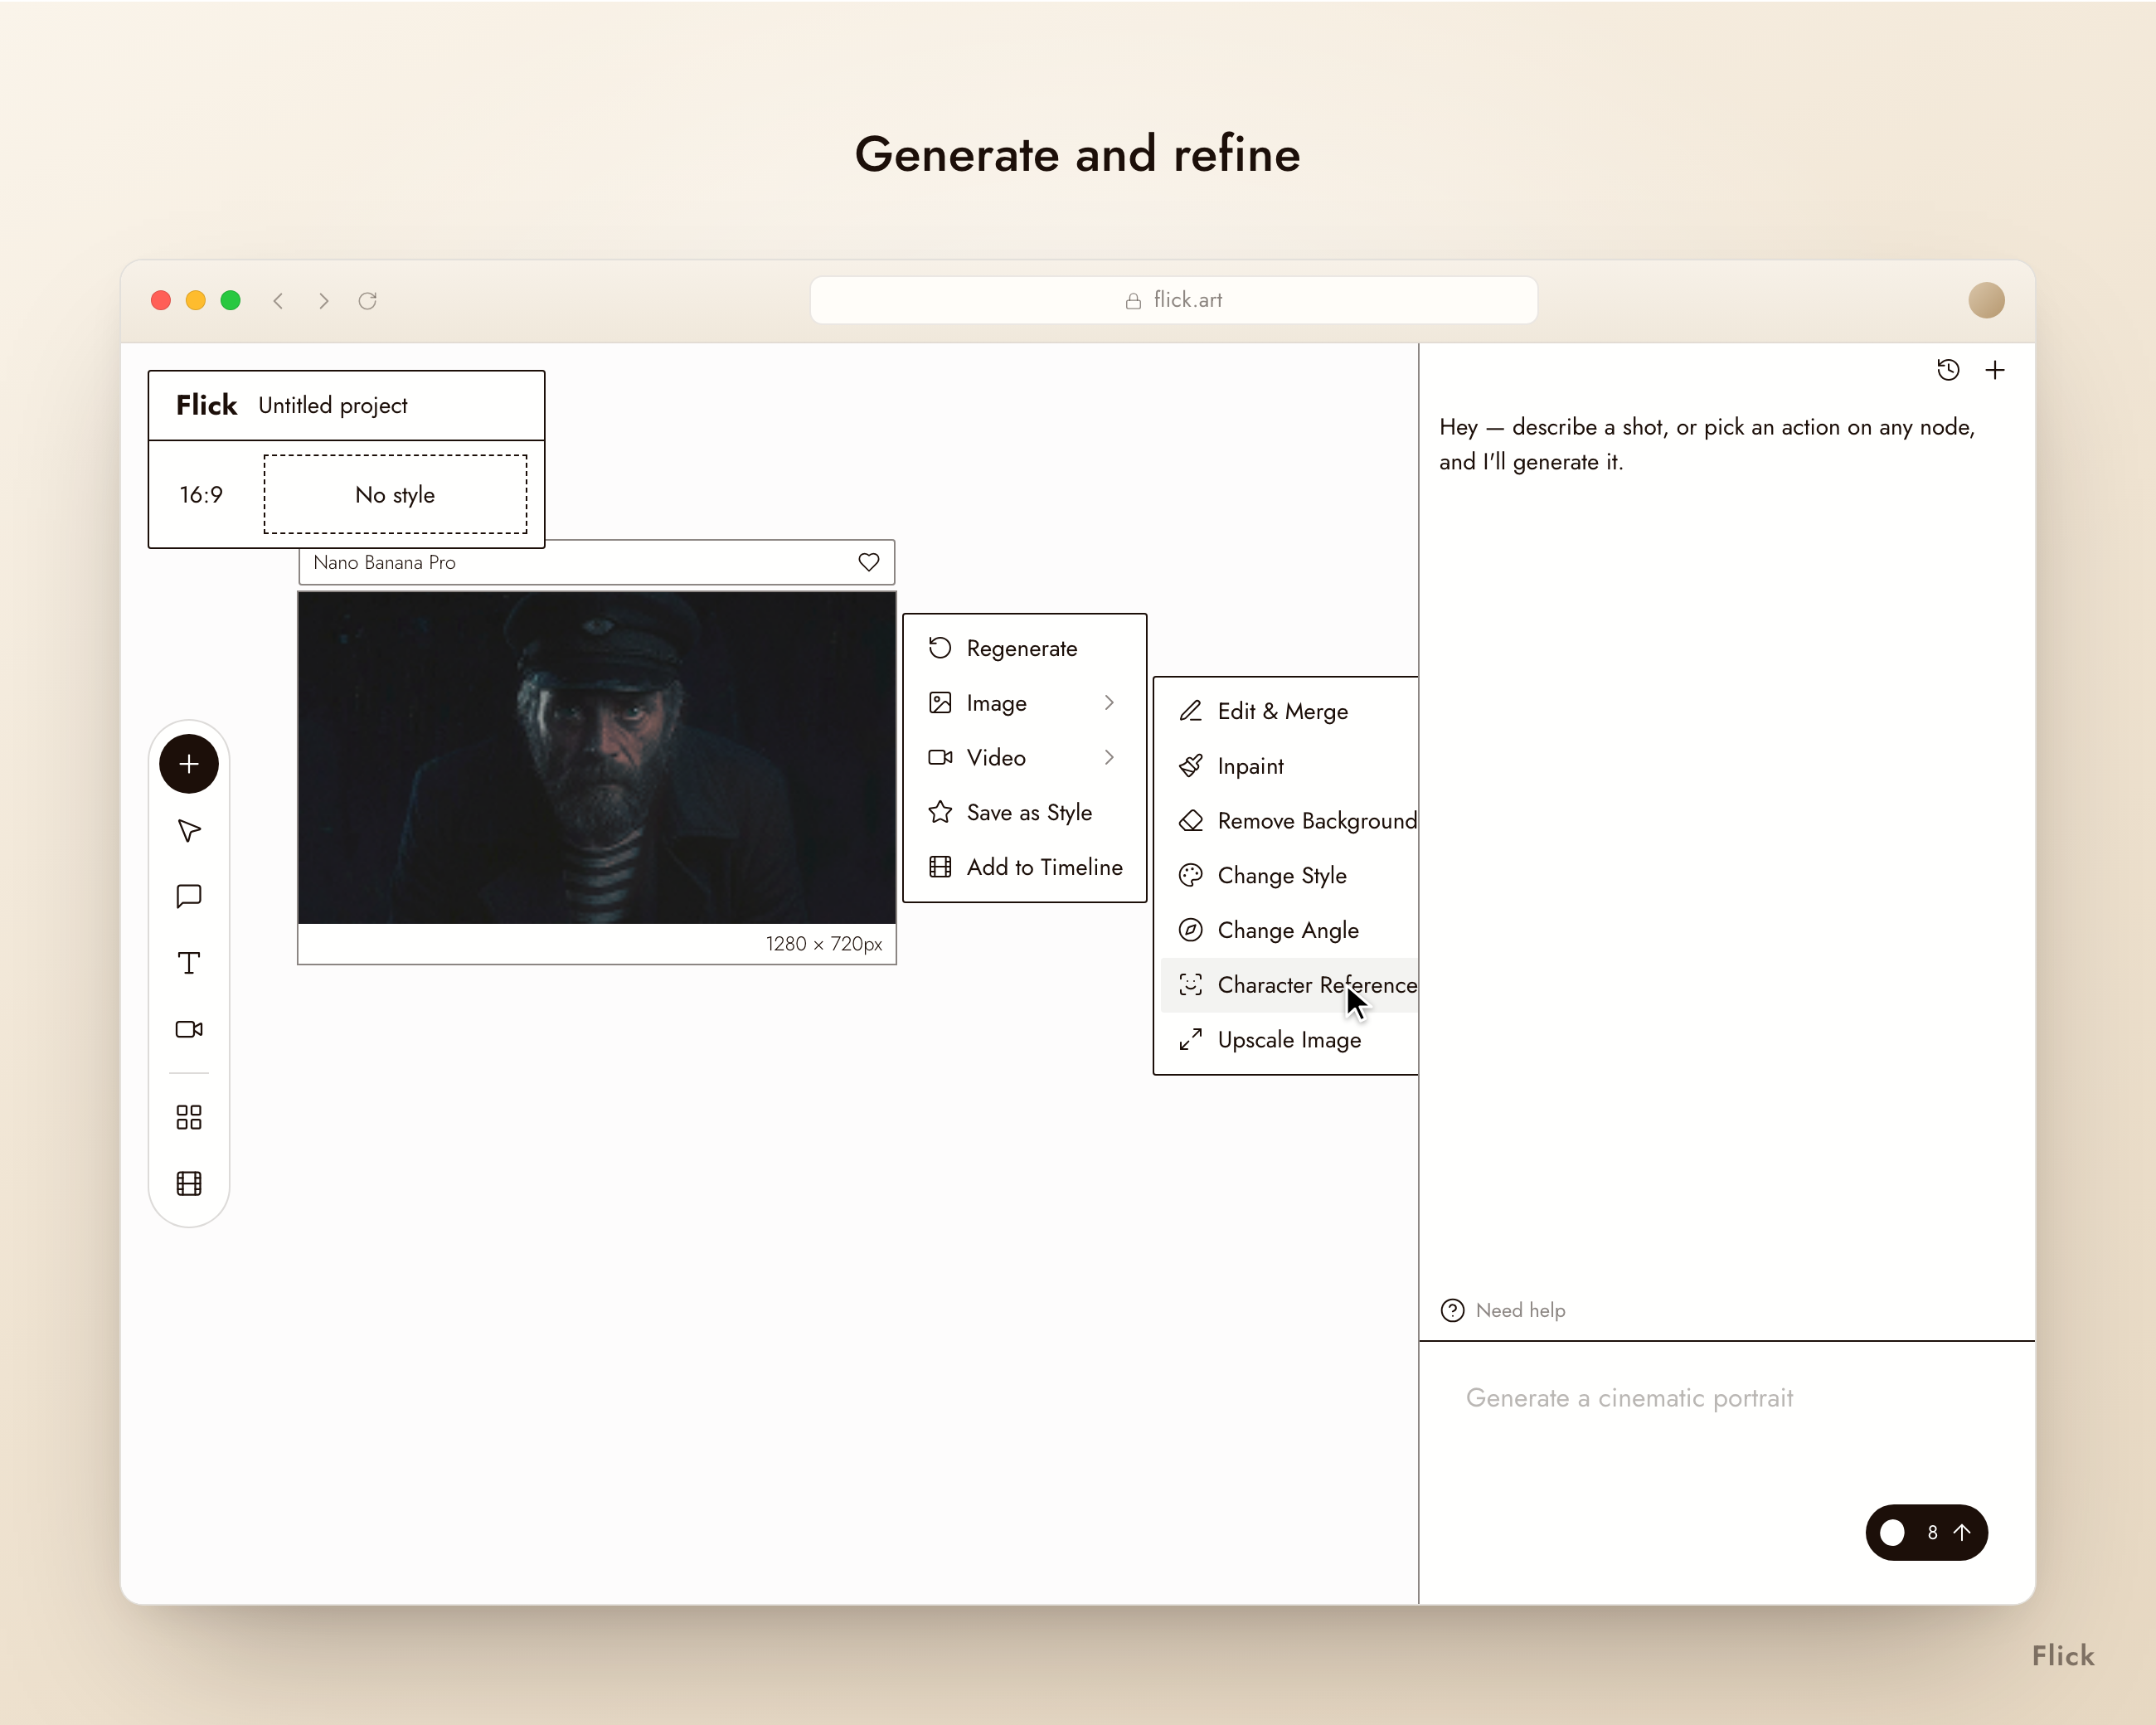Image resolution: width=2156 pixels, height=1725 pixels.
Task: Toggle the white circle switch by send arrow
Action: [1892, 1533]
